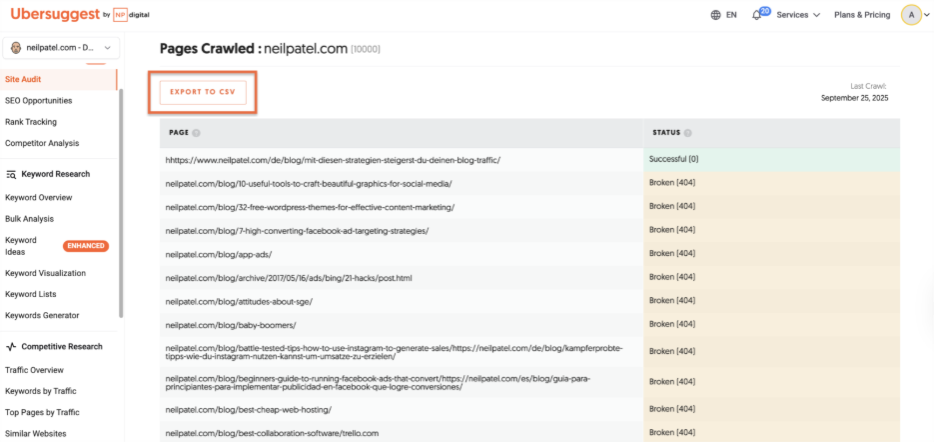The image size is (936, 442).
Task: Open Competitor Analysis
Action: (42, 143)
